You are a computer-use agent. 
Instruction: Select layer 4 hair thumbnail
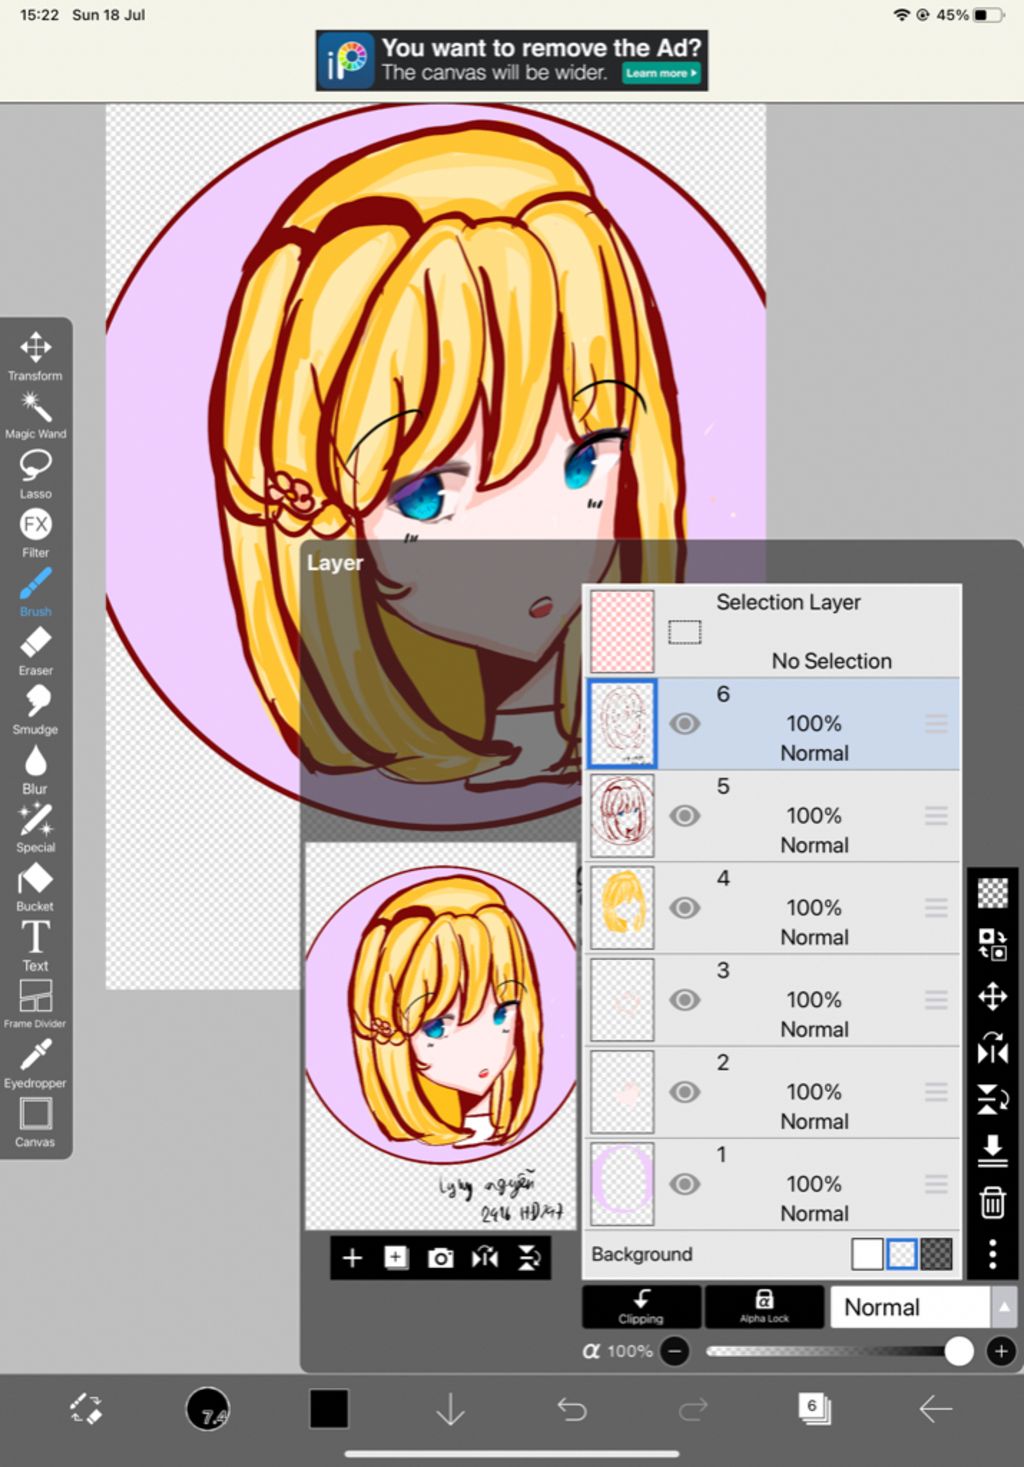(x=622, y=907)
